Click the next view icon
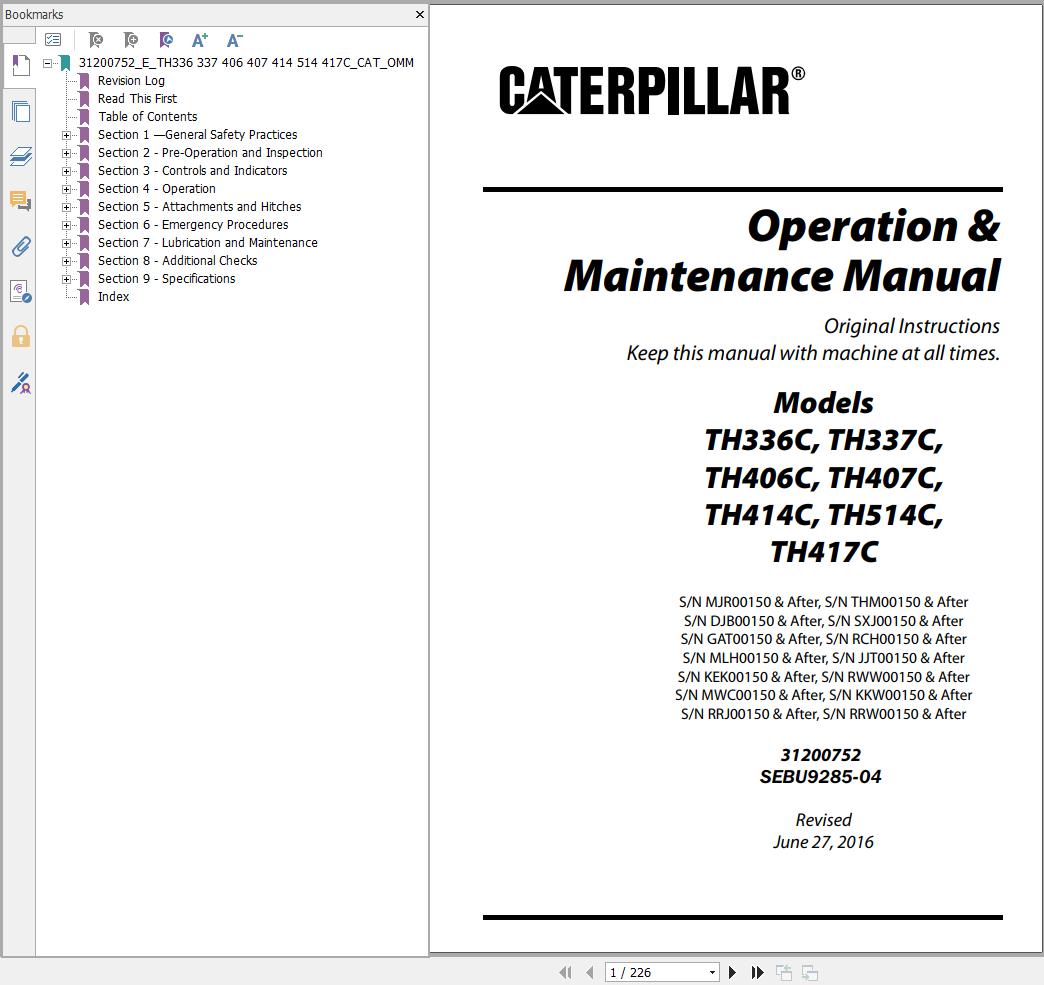The image size is (1044, 985). pyautogui.click(x=810, y=972)
